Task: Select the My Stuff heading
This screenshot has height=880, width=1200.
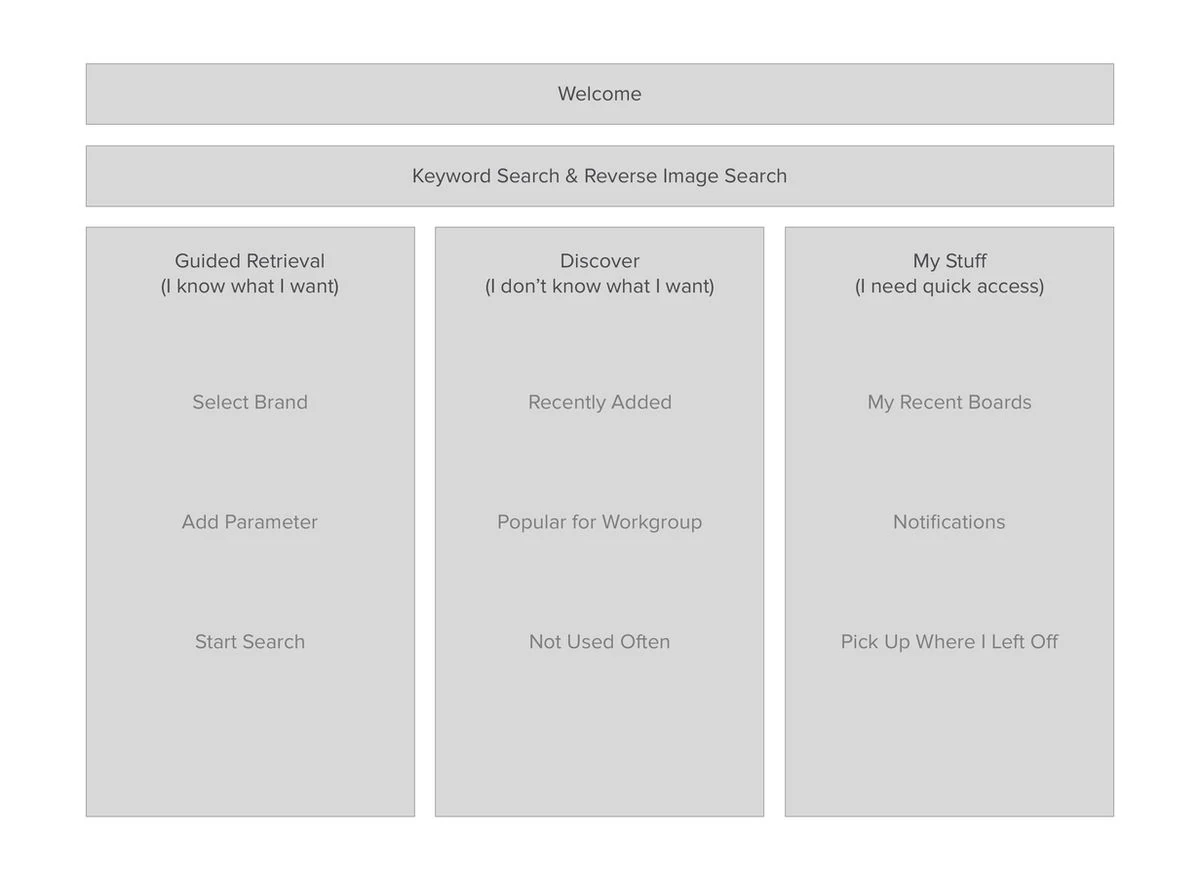Action: click(x=949, y=261)
